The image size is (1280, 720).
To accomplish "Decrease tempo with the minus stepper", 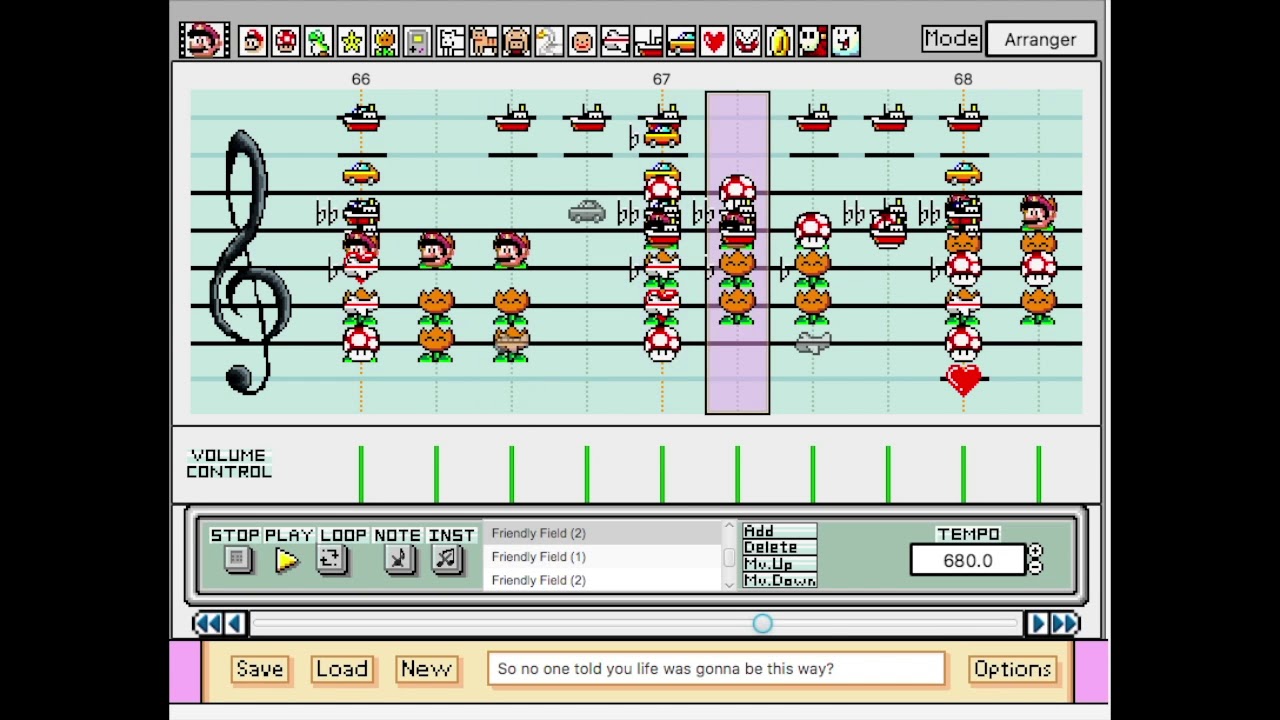I will pos(1035,567).
